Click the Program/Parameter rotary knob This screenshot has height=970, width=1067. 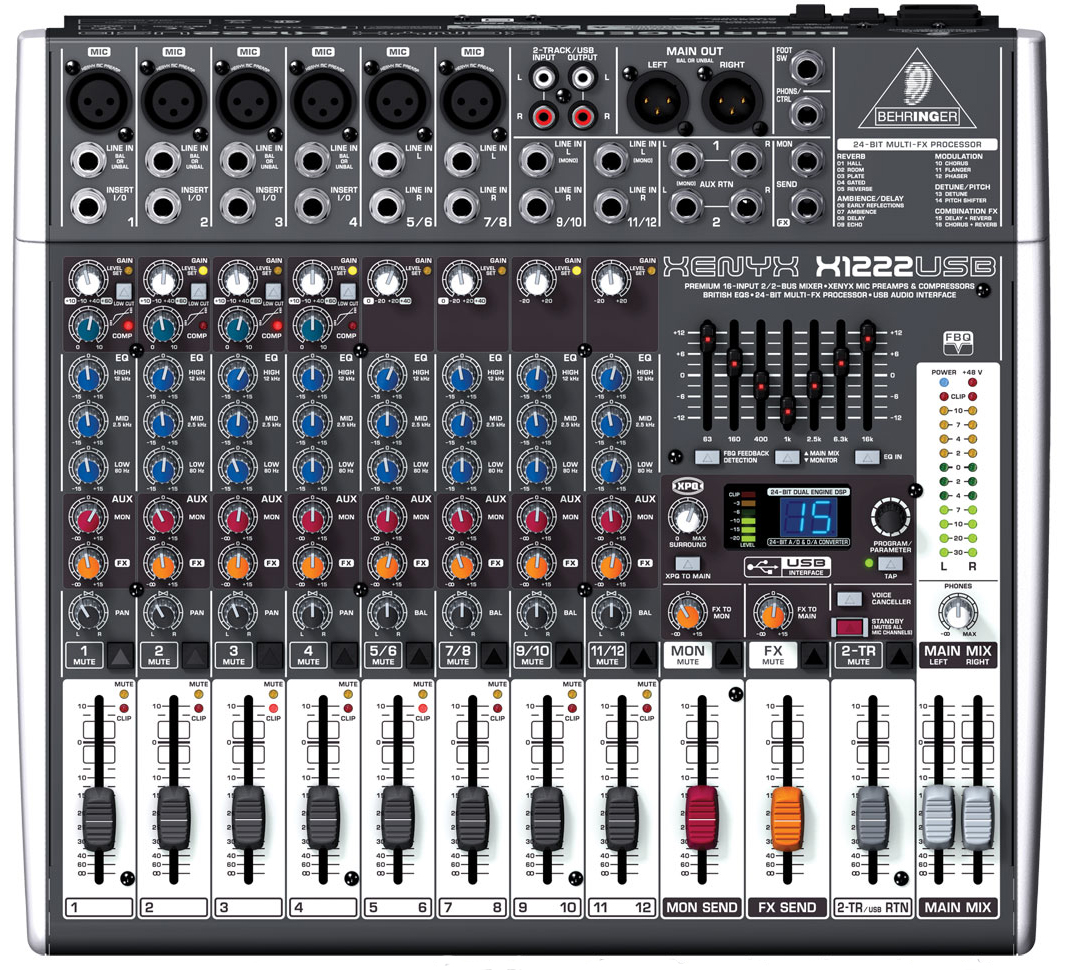(x=890, y=519)
